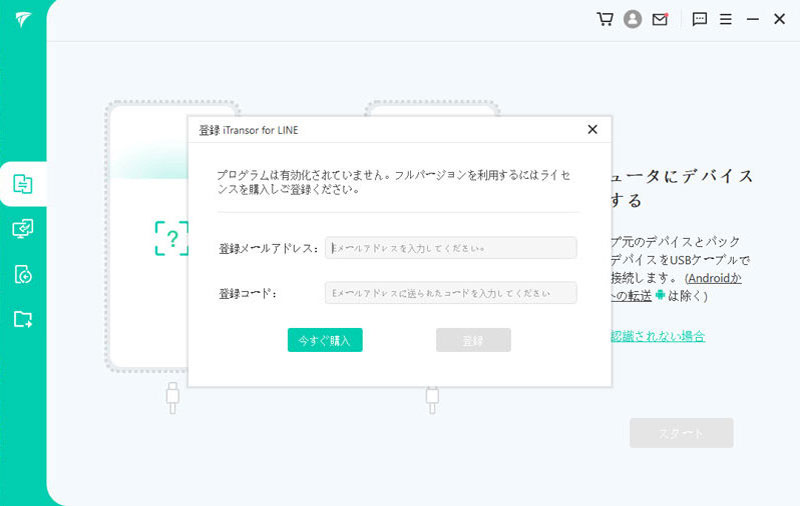The height and width of the screenshot is (506, 800).
Task: Open the device not recognized help link
Action: [x=658, y=336]
